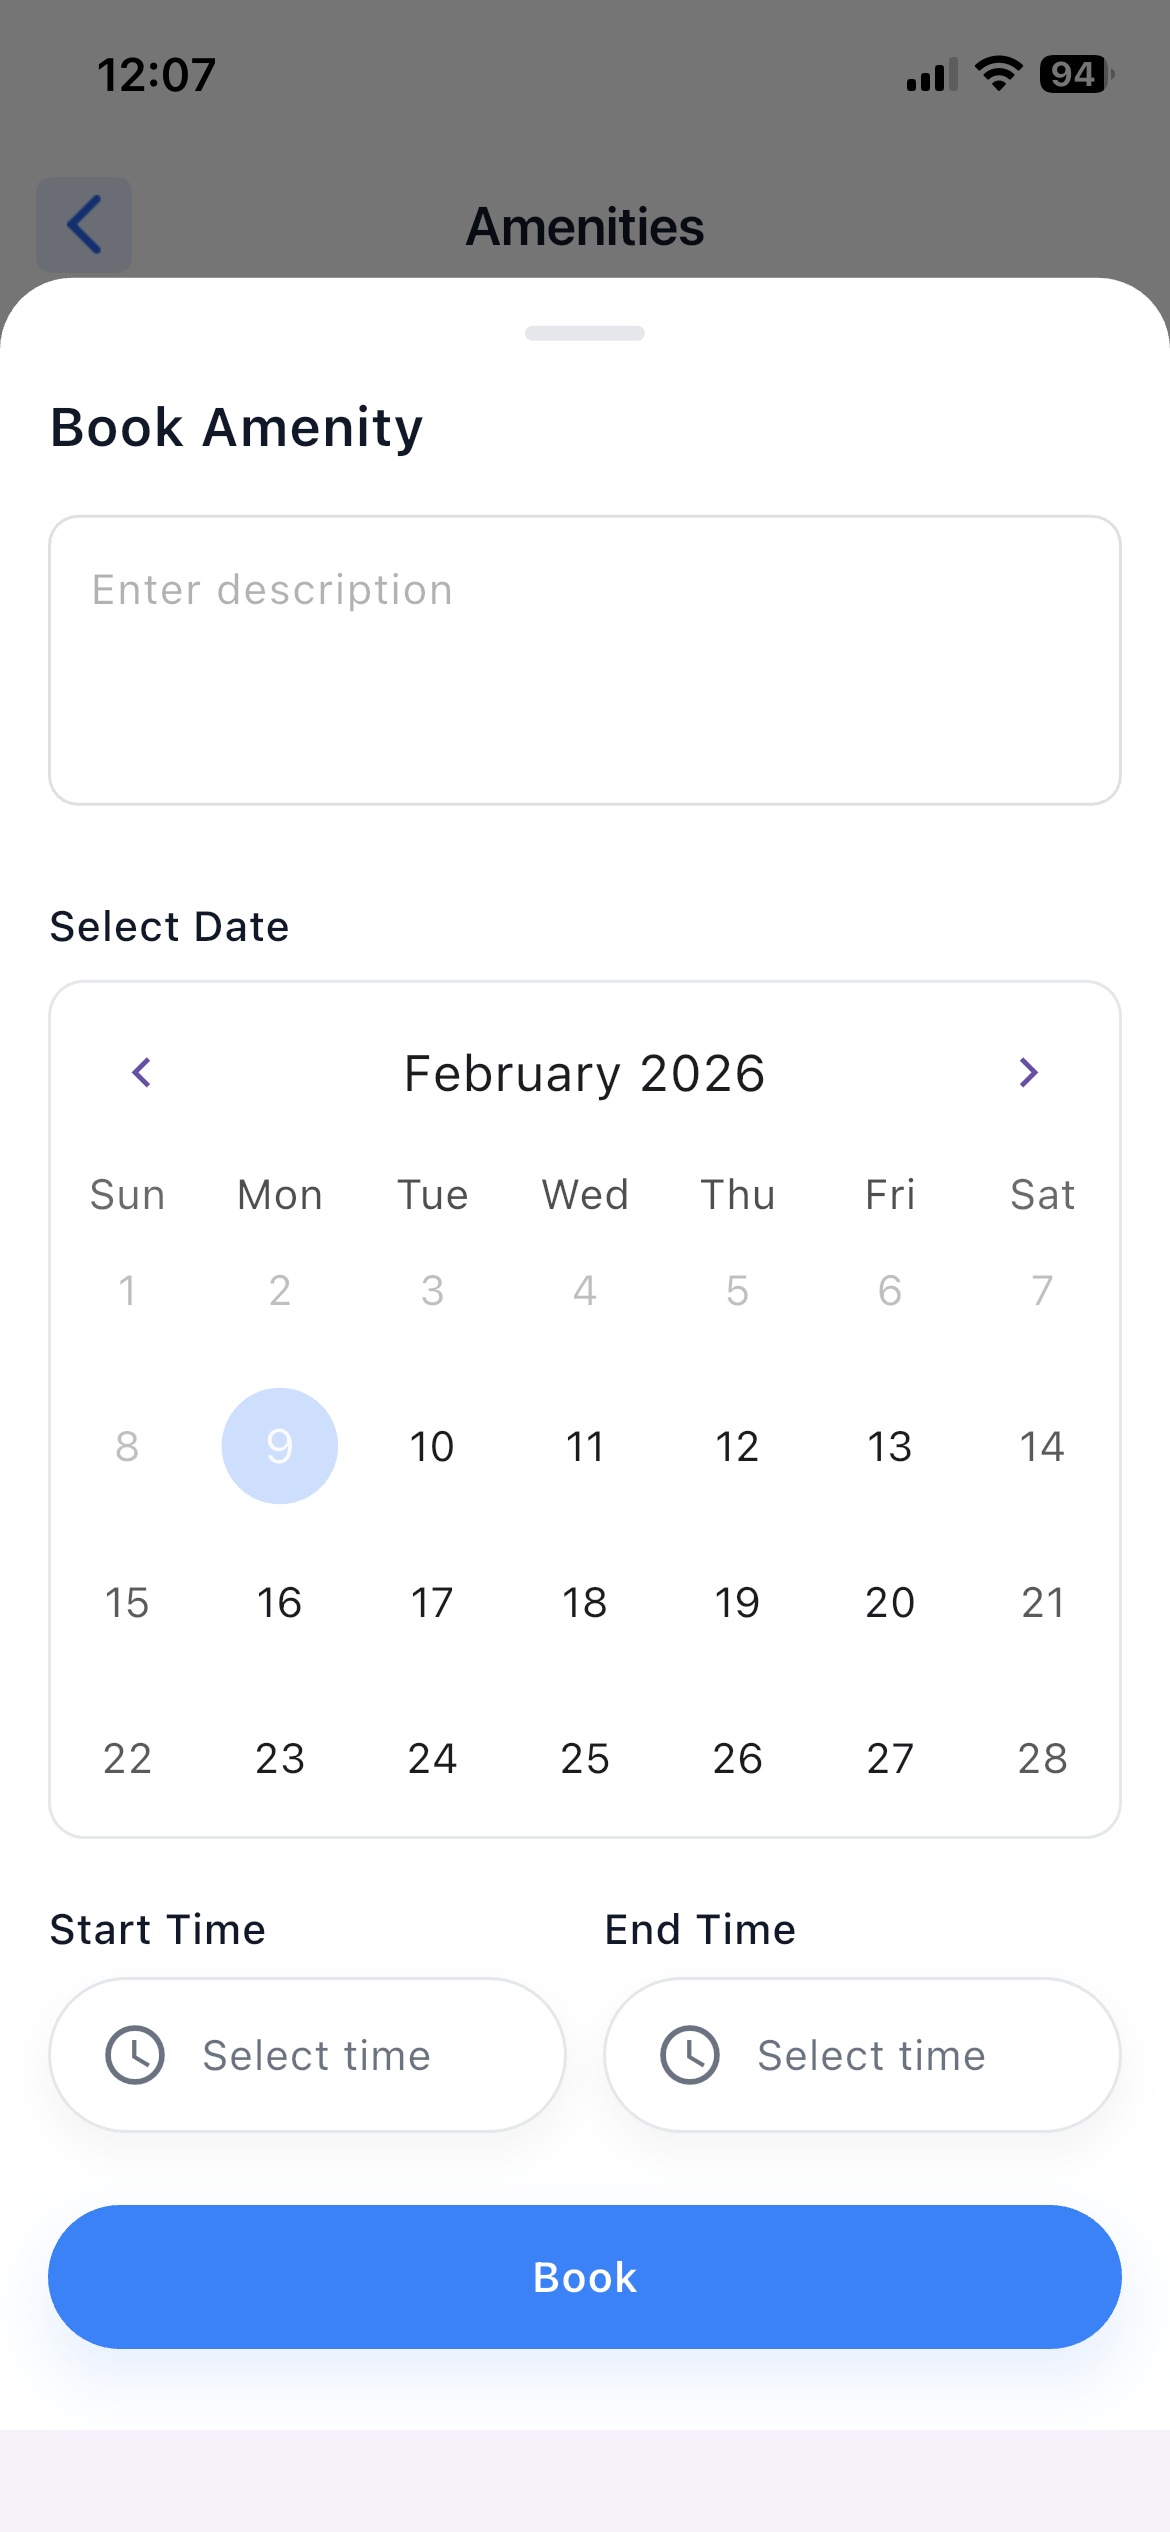Tap clock icon in End Time field

tap(690, 2055)
